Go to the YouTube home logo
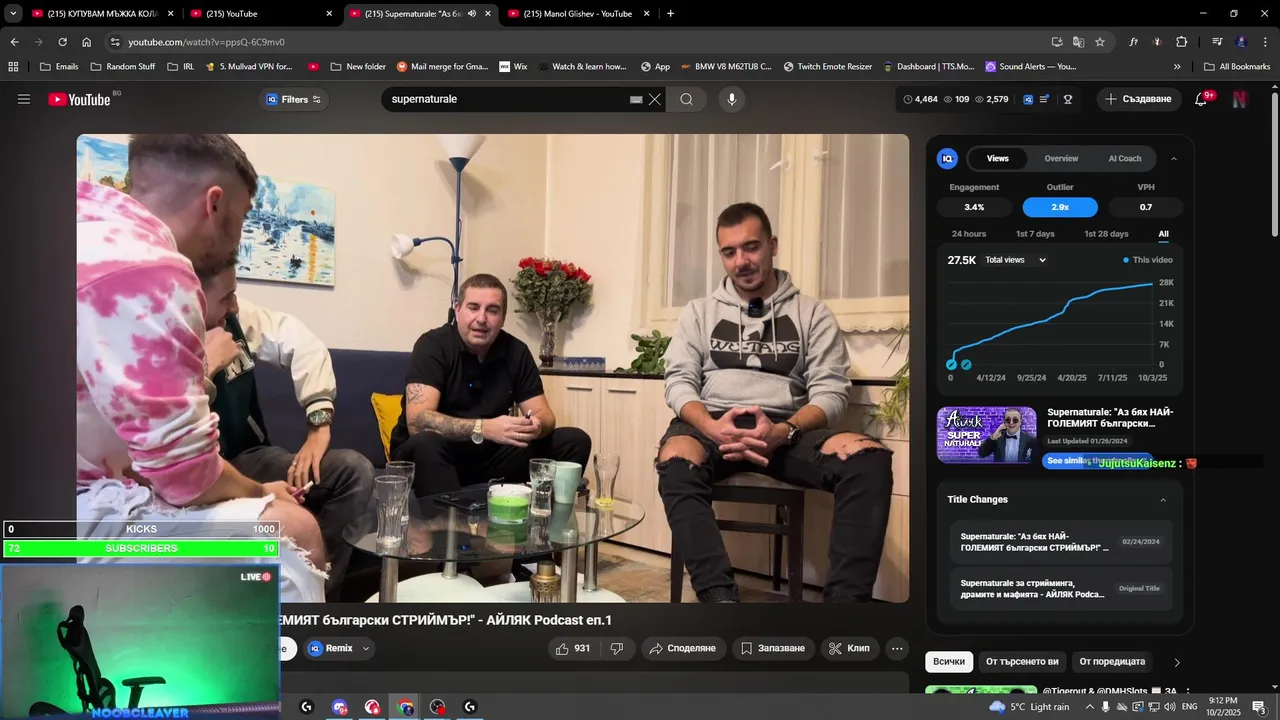The width and height of the screenshot is (1280, 720). tap(79, 99)
